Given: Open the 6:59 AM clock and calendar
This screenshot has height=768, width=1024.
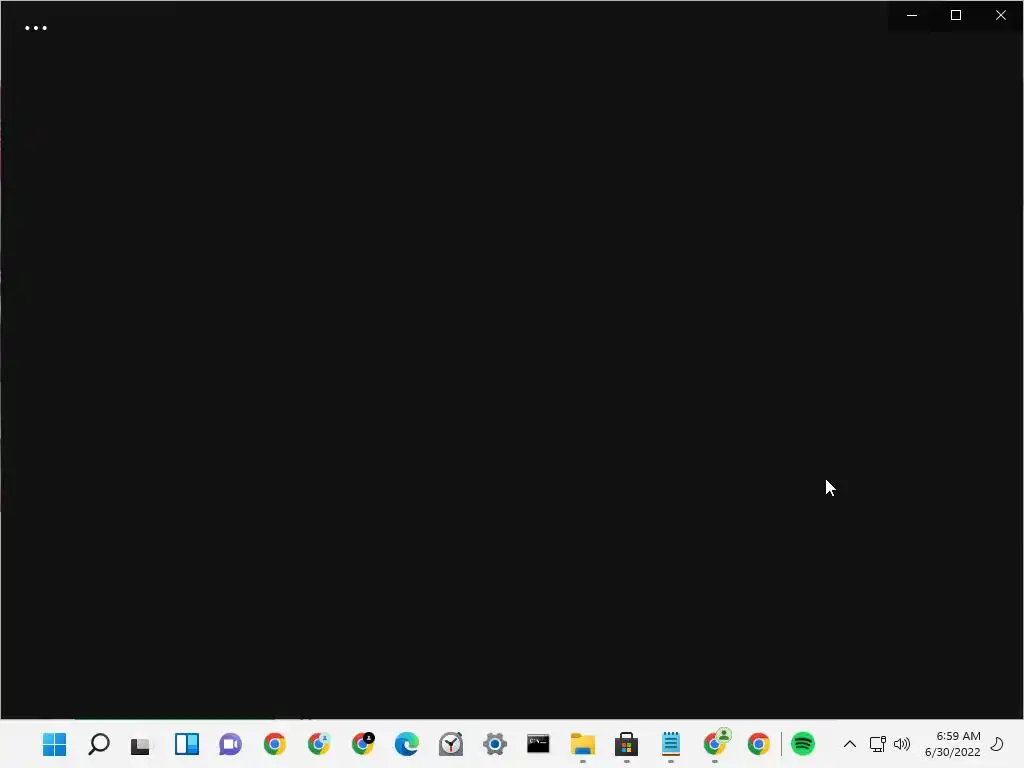Looking at the screenshot, I should point(952,744).
